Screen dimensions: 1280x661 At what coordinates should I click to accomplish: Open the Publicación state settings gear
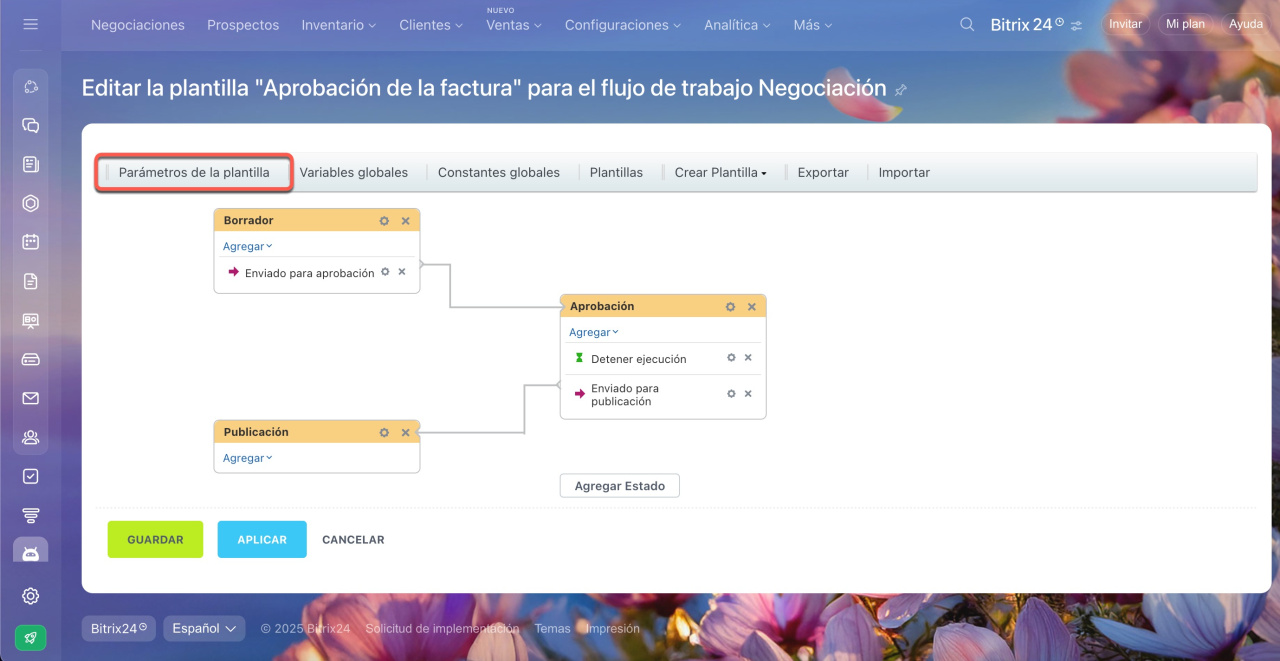(x=384, y=433)
